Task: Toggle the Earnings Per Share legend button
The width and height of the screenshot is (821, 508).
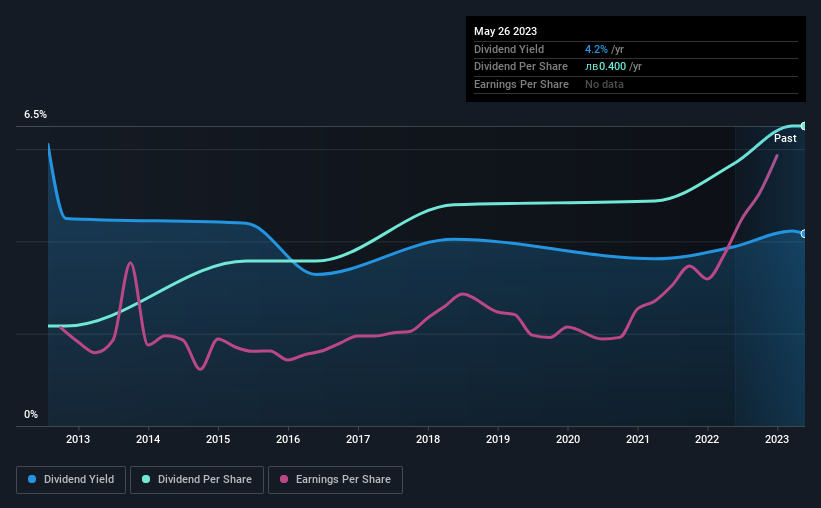Action: (335, 479)
